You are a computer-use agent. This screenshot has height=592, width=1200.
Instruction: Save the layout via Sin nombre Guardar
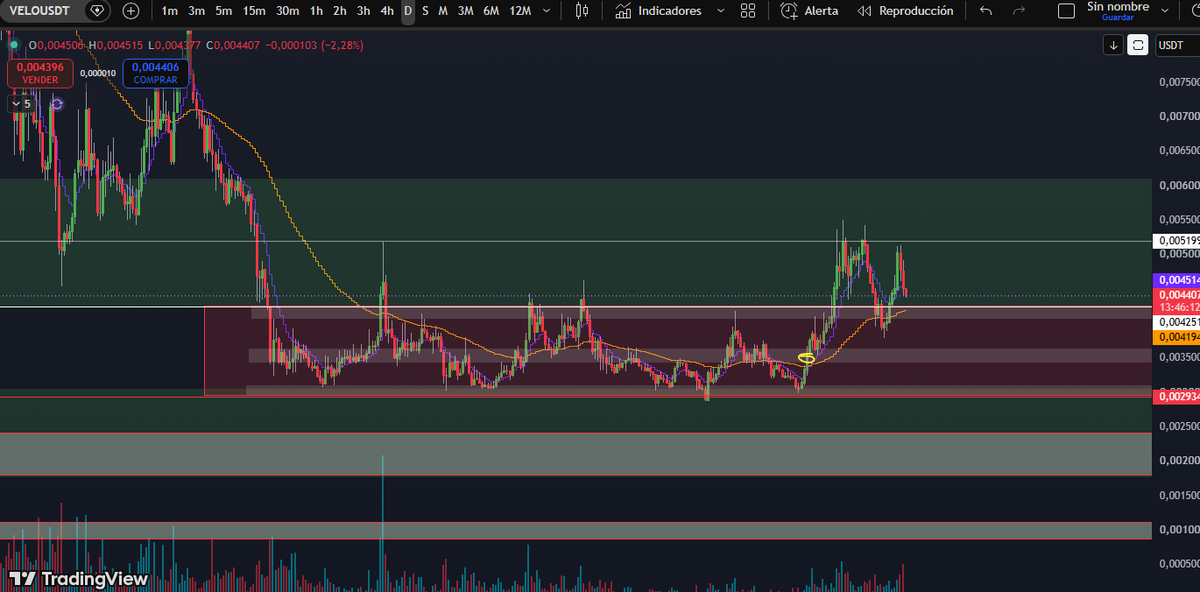(1118, 11)
